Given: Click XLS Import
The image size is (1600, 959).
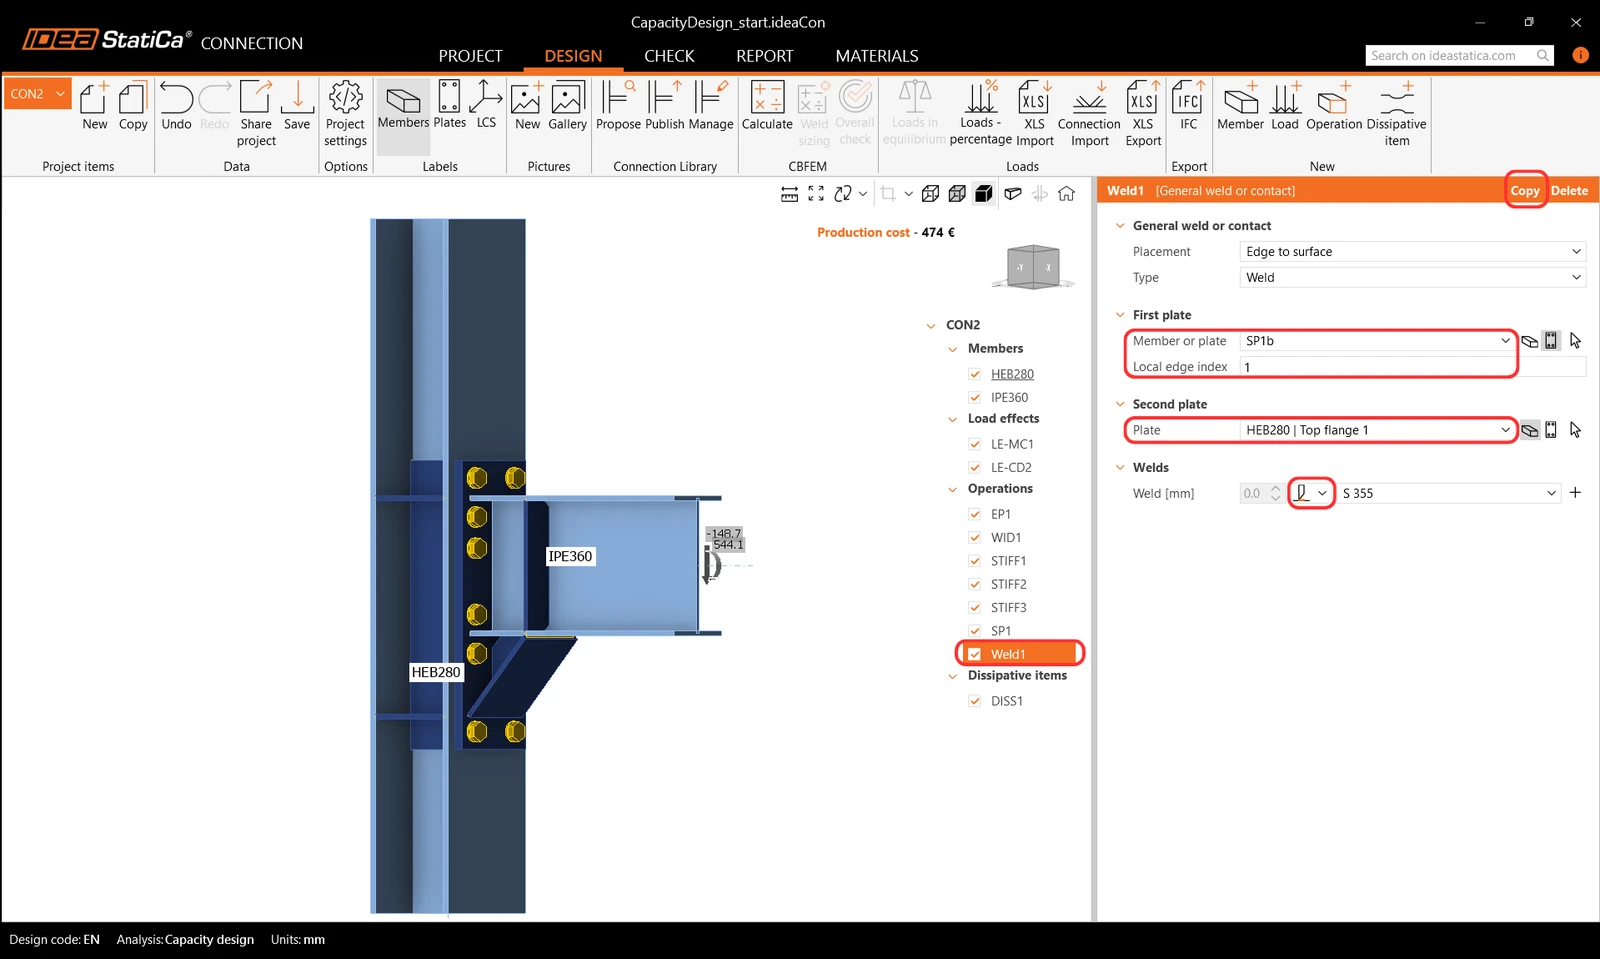Looking at the screenshot, I should click(1035, 114).
